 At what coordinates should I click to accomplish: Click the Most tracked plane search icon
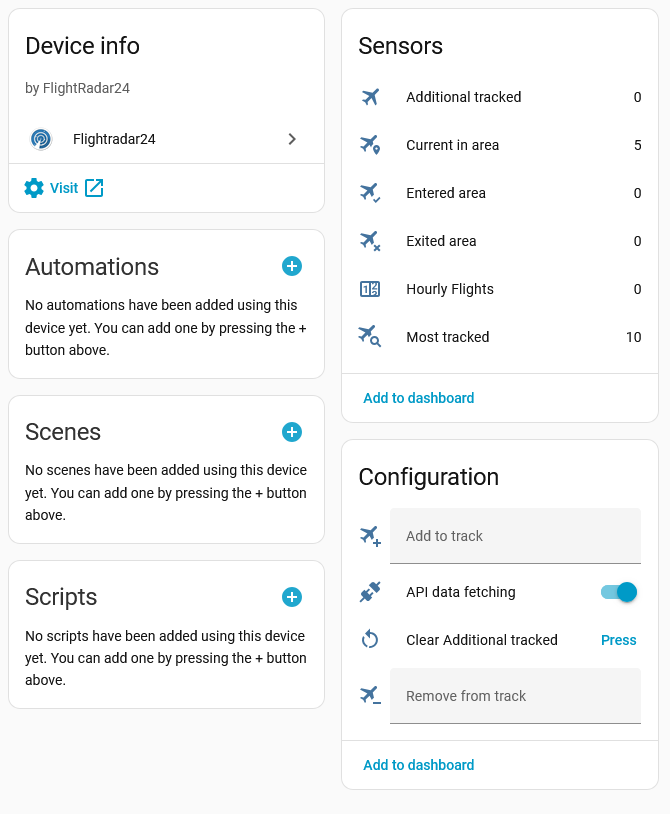pyautogui.click(x=370, y=337)
